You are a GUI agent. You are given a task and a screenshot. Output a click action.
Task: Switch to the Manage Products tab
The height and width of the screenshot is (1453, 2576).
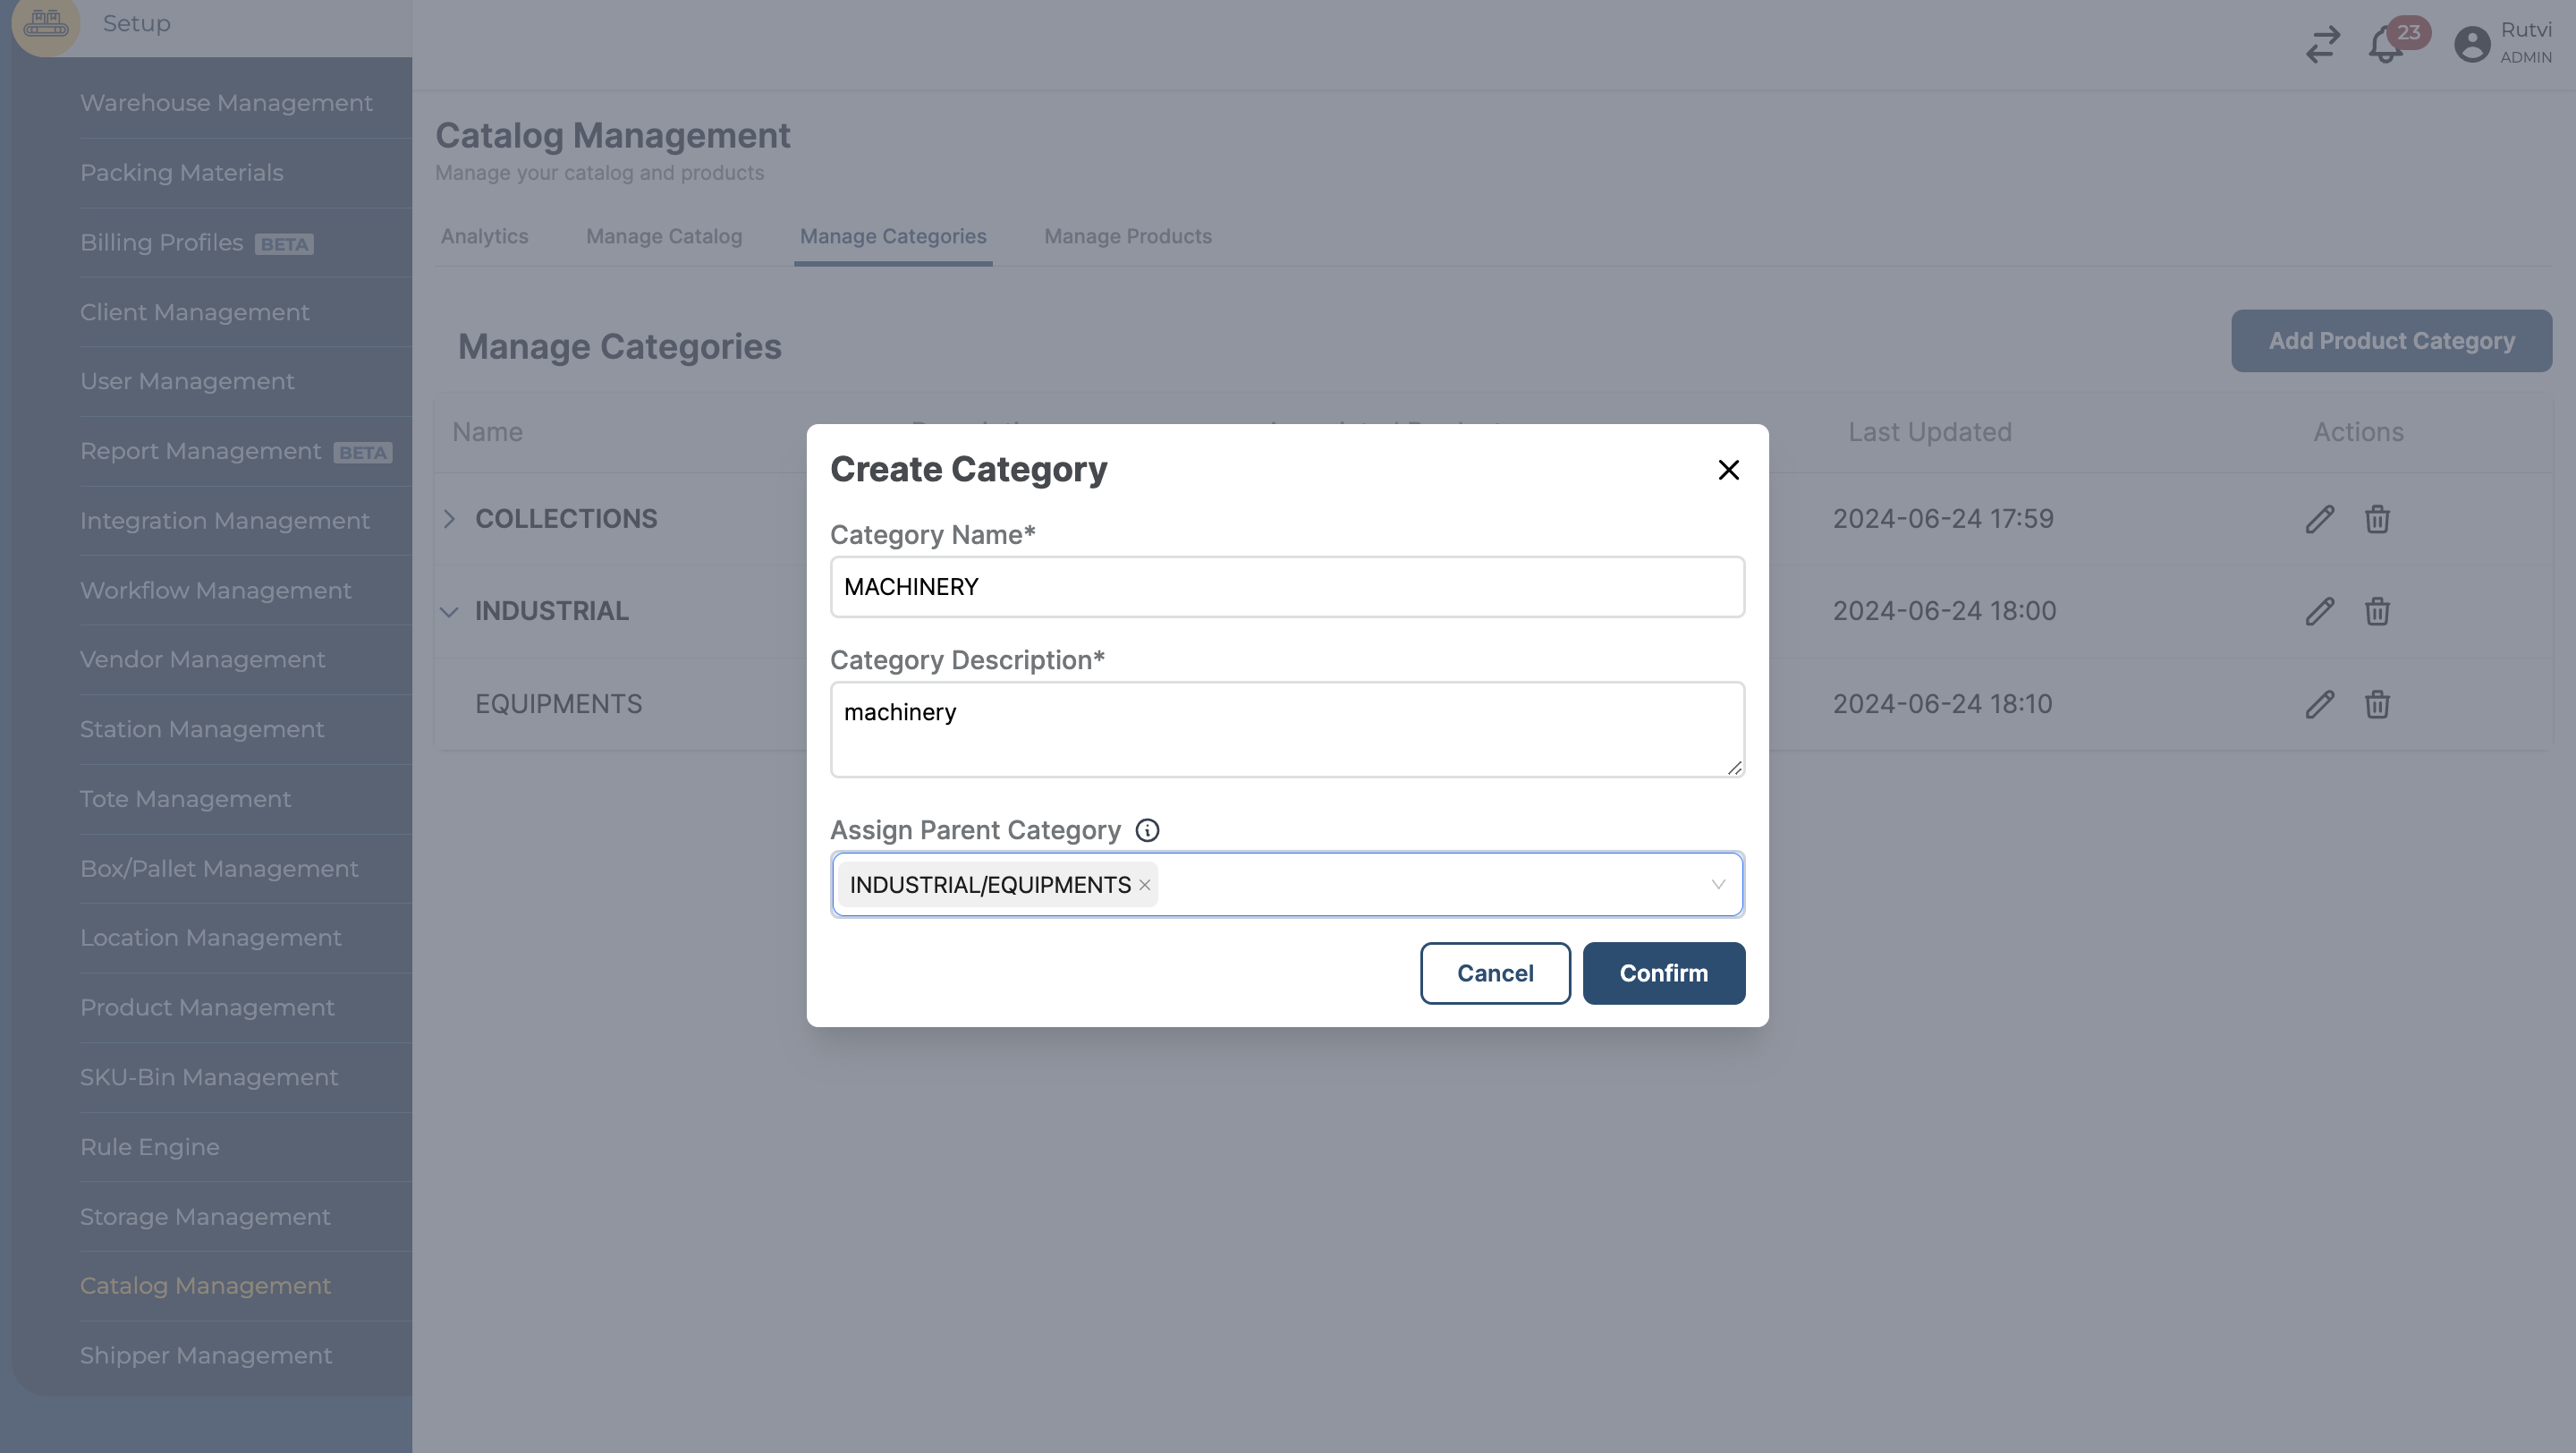tap(1127, 237)
